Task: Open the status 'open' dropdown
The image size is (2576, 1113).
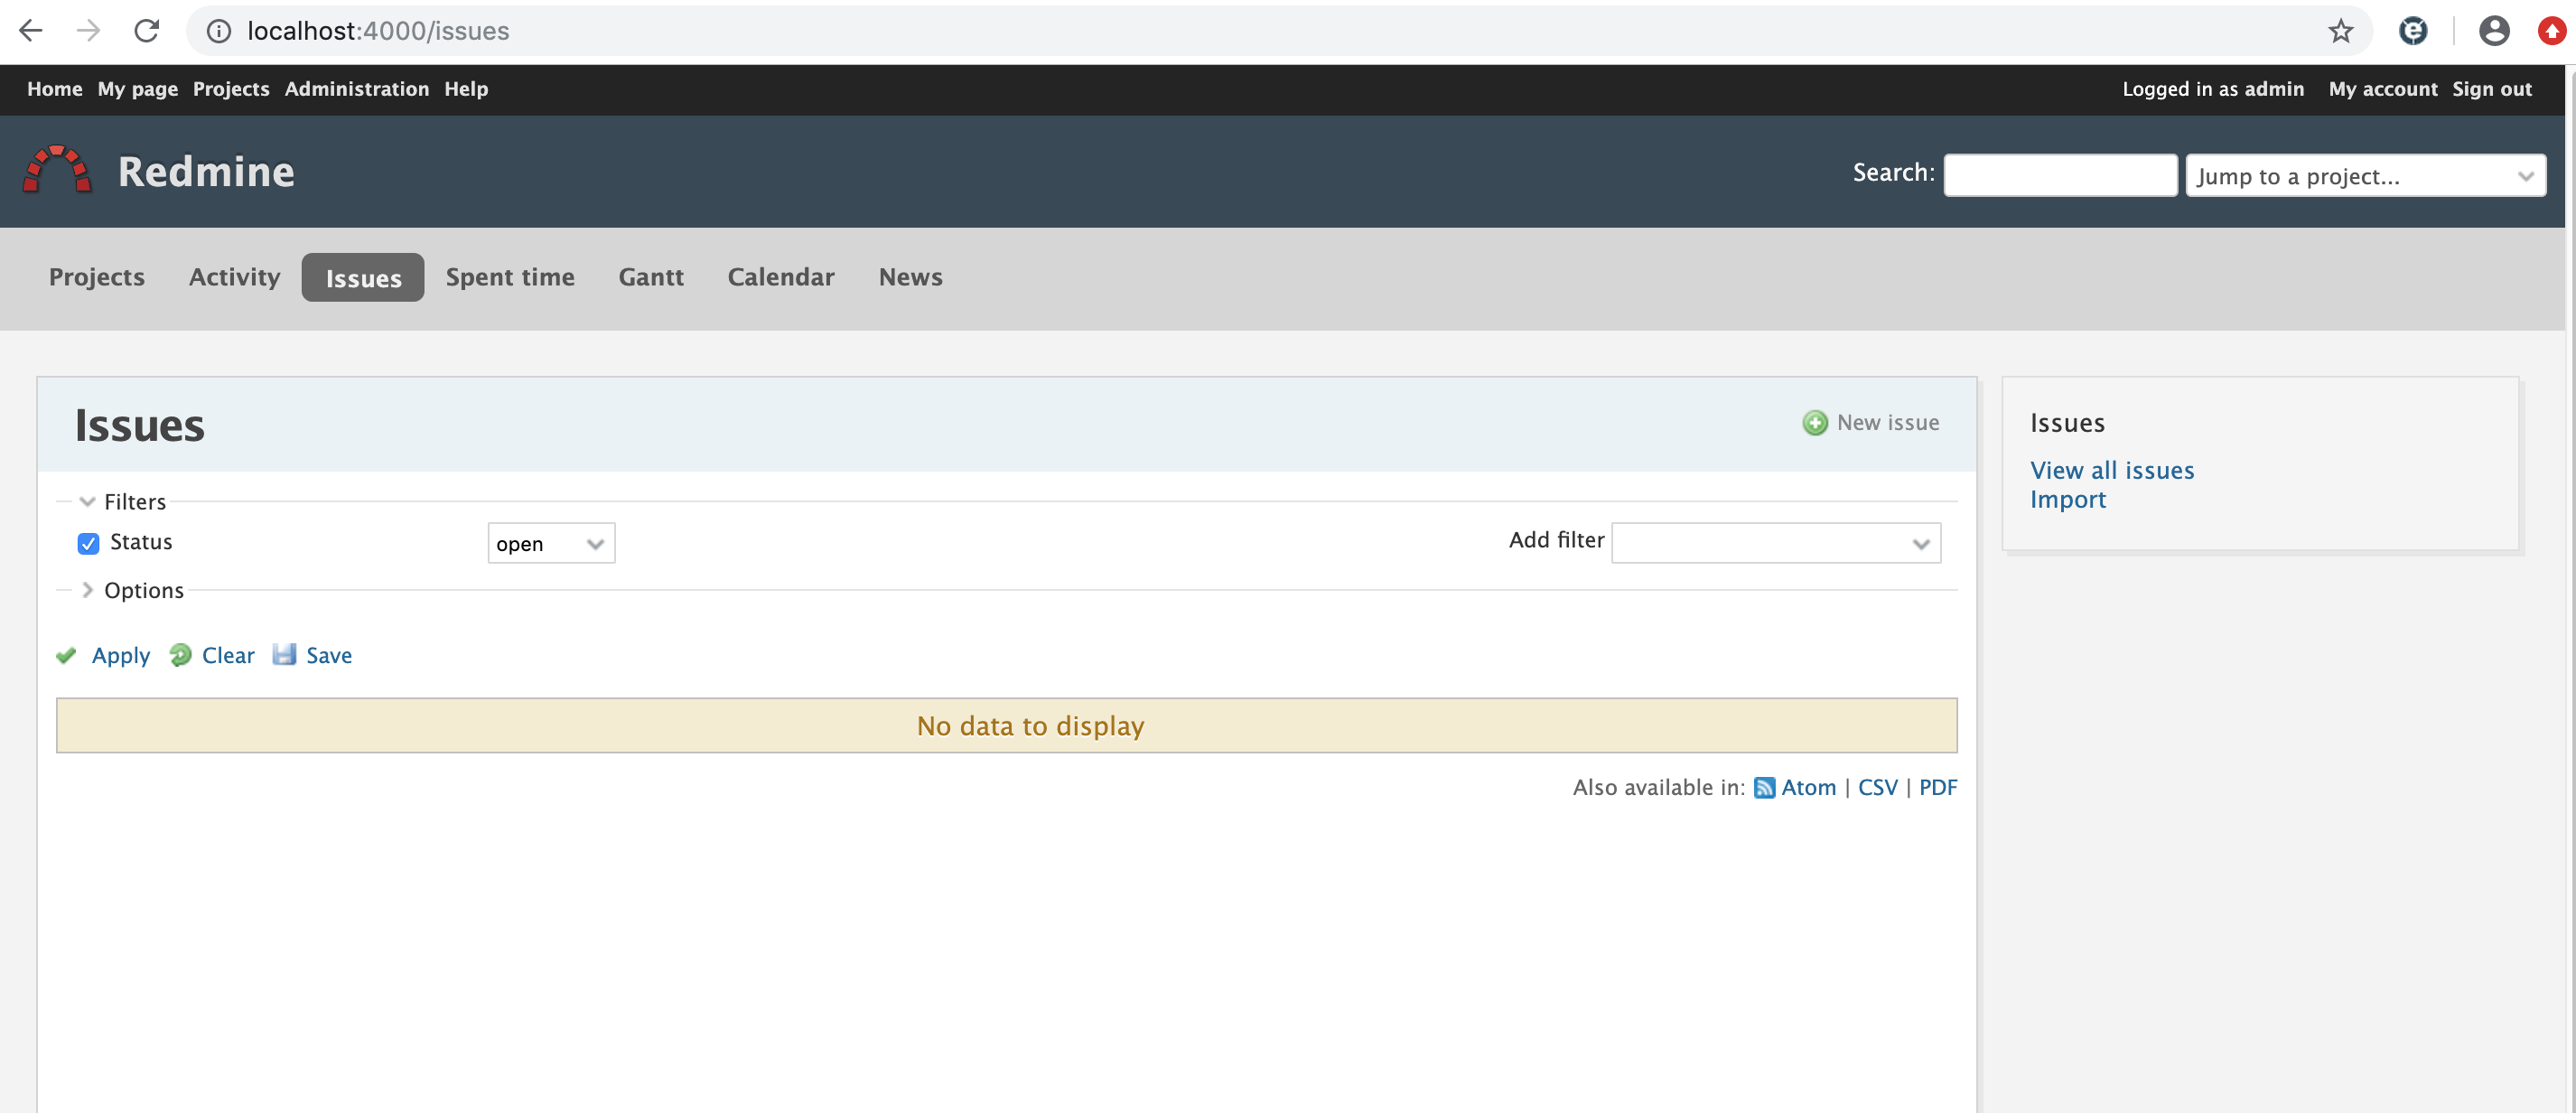Action: pos(551,544)
